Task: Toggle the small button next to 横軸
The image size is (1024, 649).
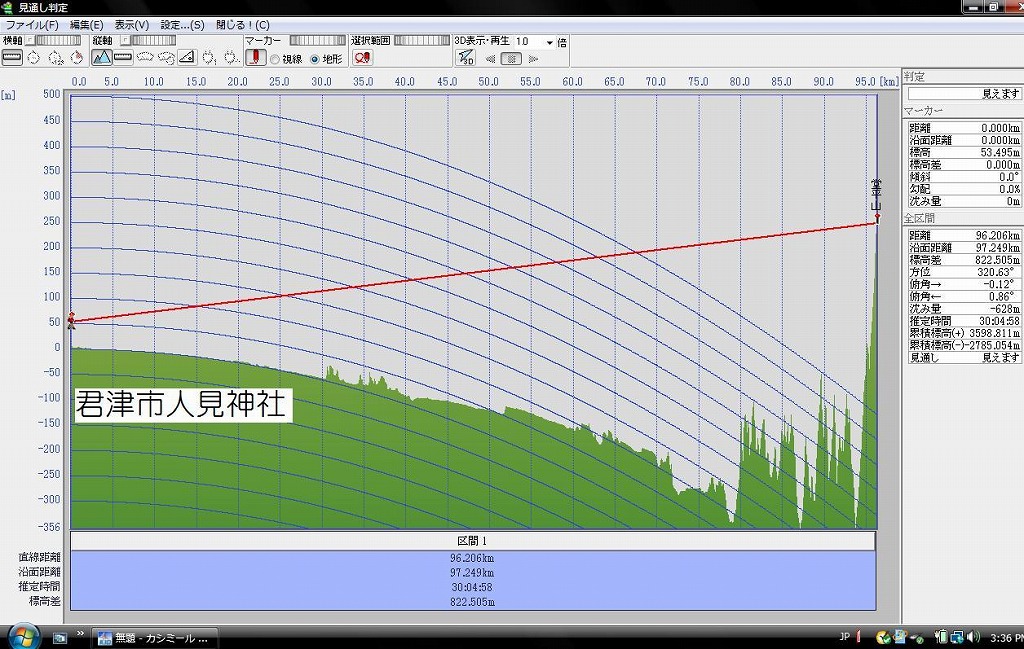Action: point(30,40)
